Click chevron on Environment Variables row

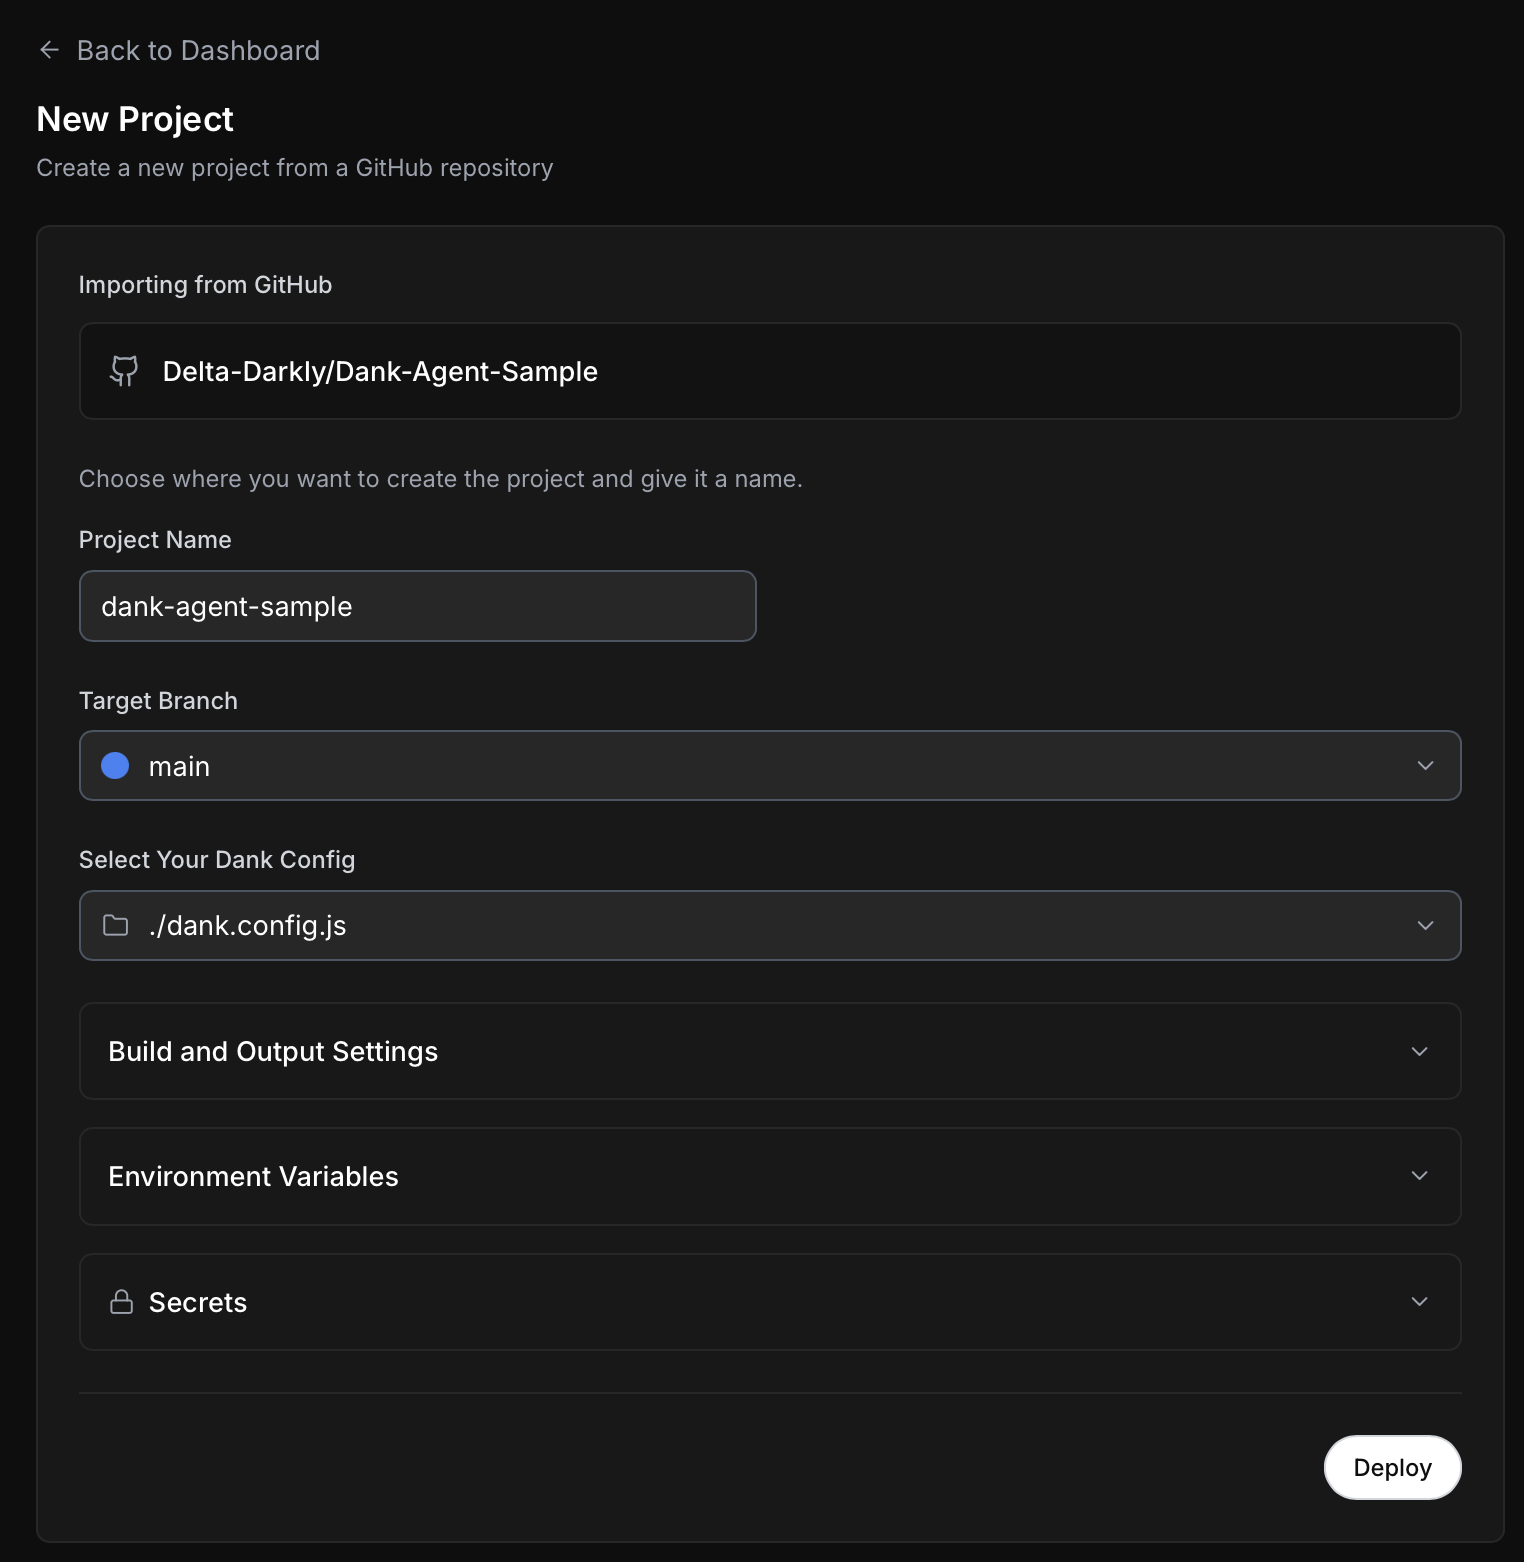coord(1419,1176)
